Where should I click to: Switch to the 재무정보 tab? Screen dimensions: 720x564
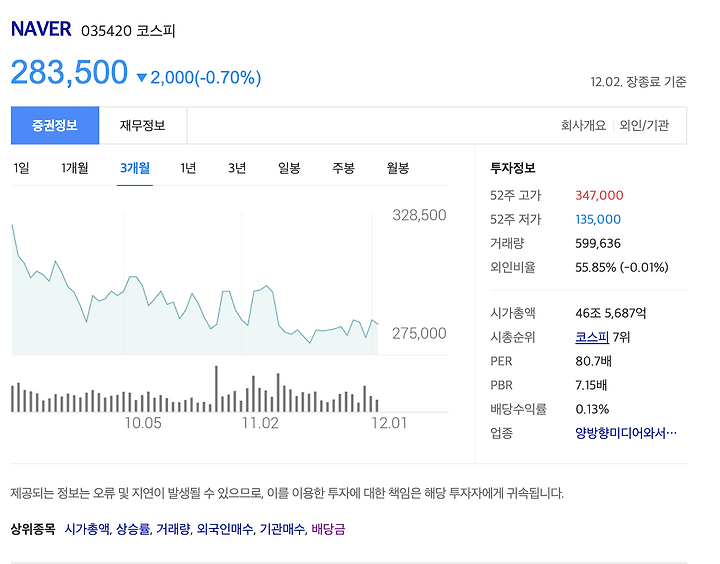(x=143, y=125)
